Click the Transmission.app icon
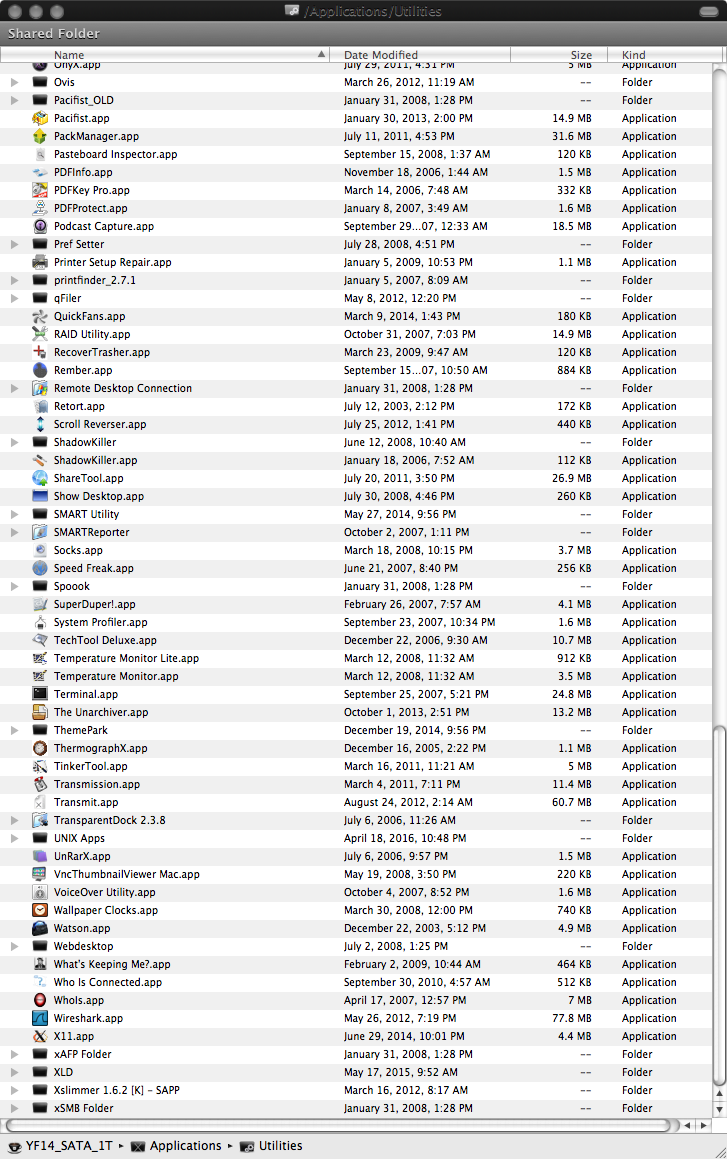This screenshot has width=727, height=1159. pyautogui.click(x=40, y=784)
